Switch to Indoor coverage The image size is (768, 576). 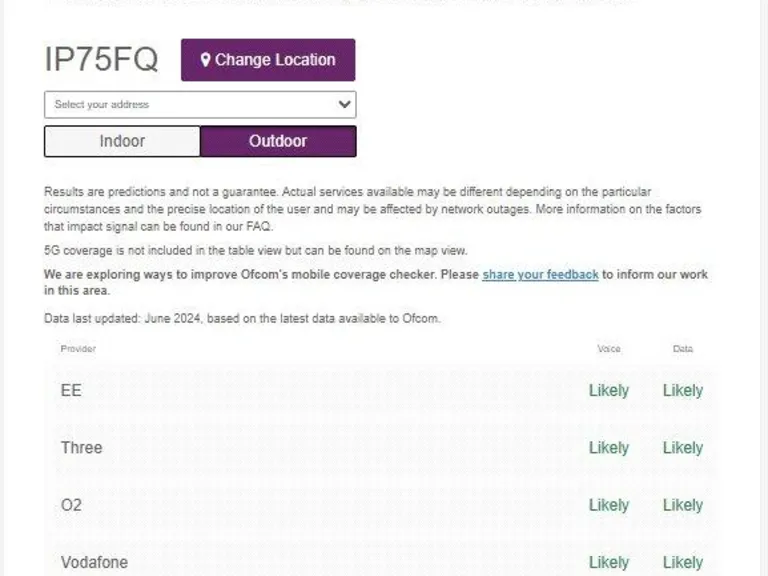click(x=122, y=141)
